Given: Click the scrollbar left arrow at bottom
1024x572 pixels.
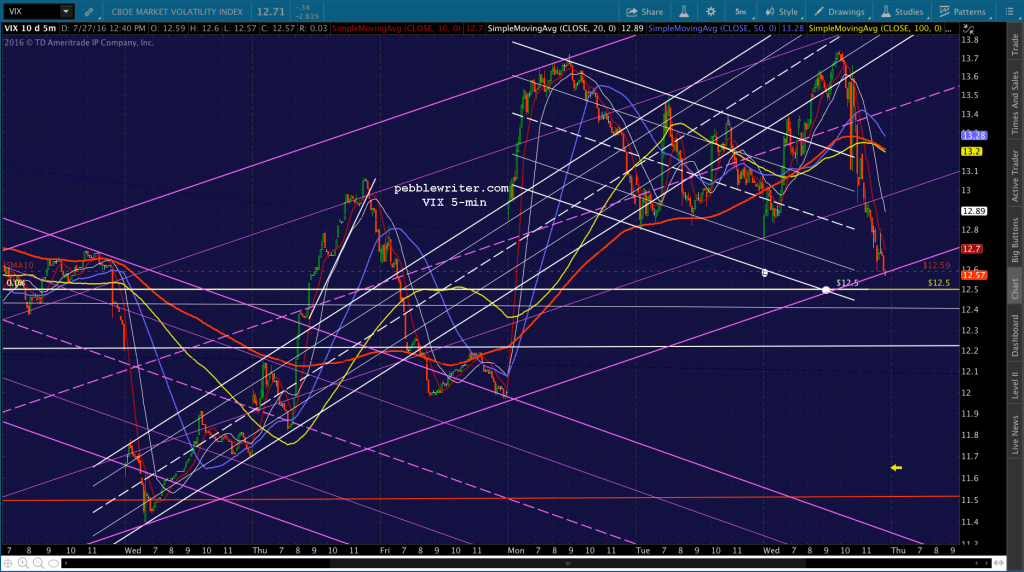Looking at the screenshot, I should 67,563.
